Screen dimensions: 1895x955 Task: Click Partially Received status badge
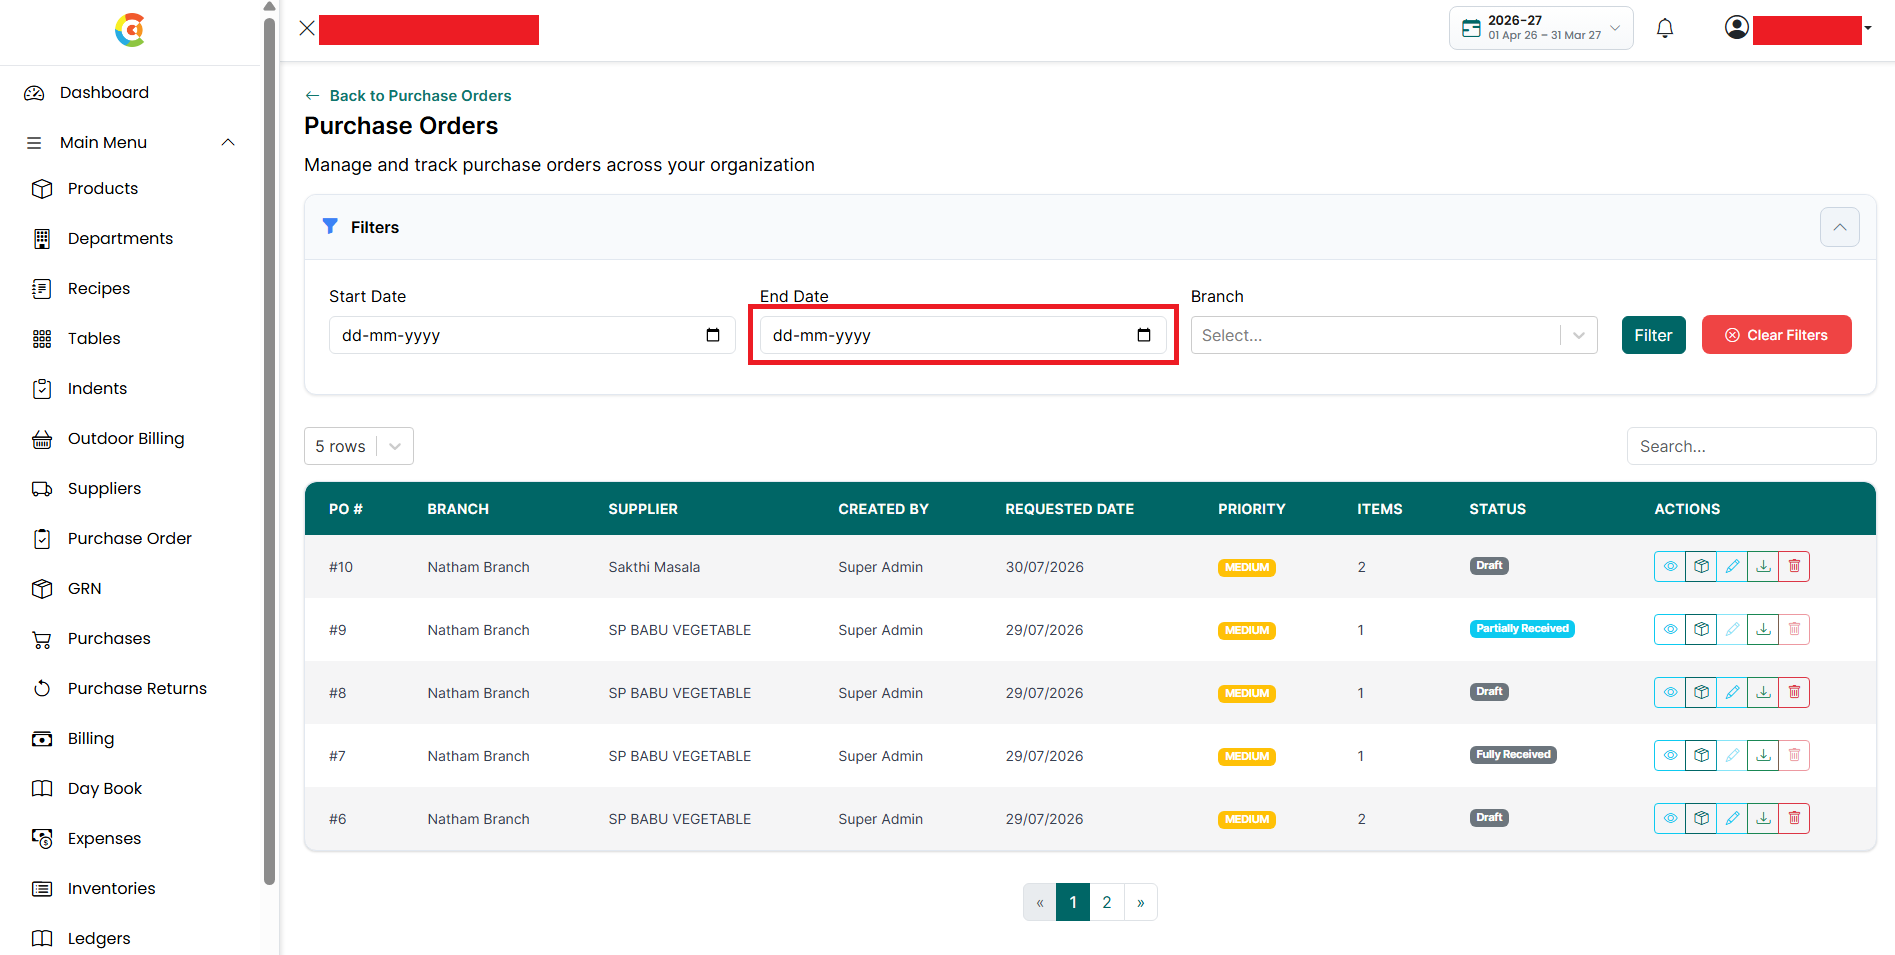pyautogui.click(x=1522, y=629)
